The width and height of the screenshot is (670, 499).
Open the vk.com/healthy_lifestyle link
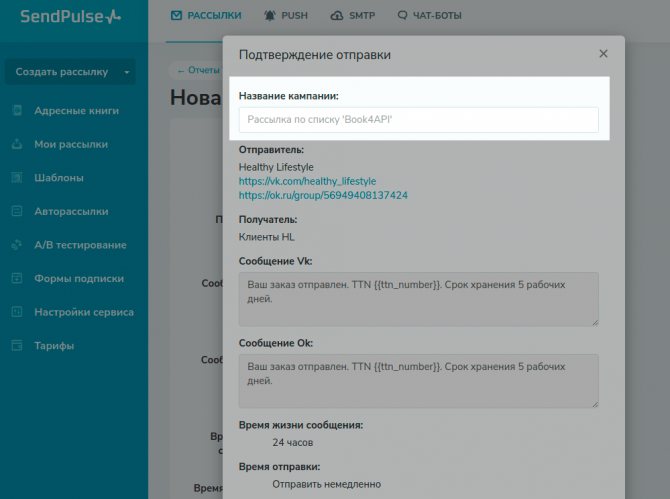(x=307, y=181)
